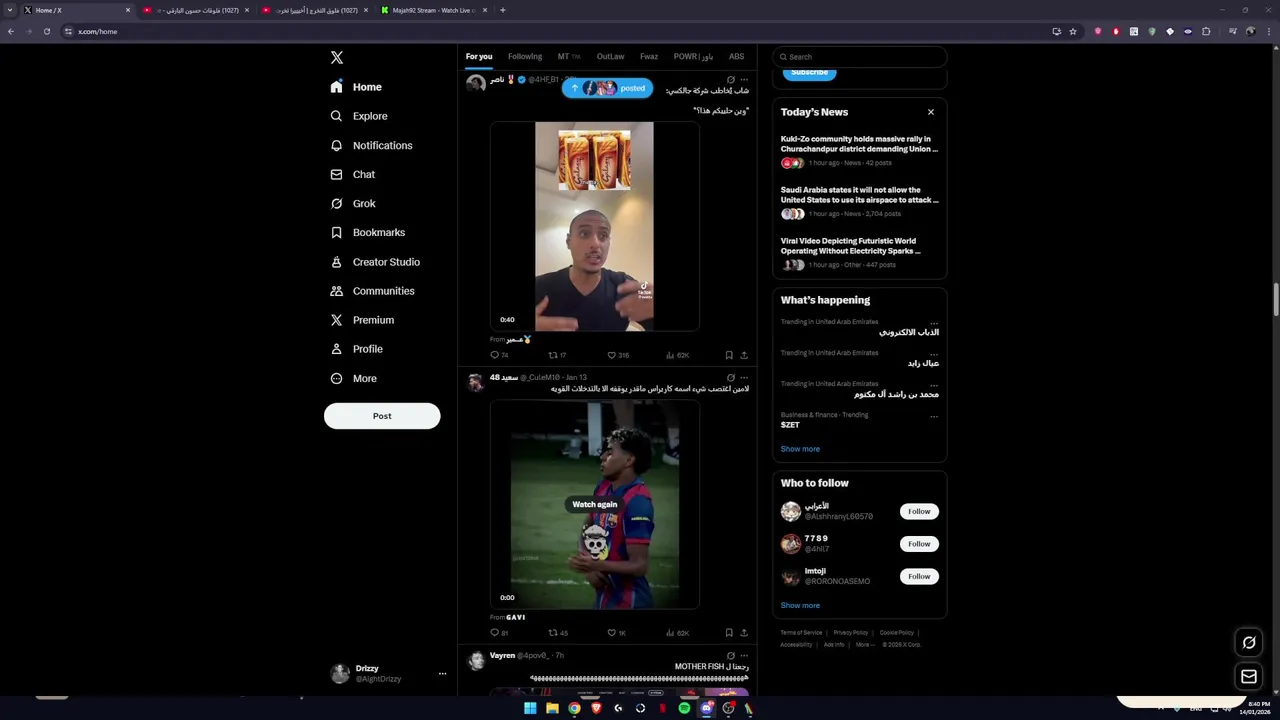Play the video with packaged snacks on top
This screenshot has height=720, width=1280.
coord(594,227)
